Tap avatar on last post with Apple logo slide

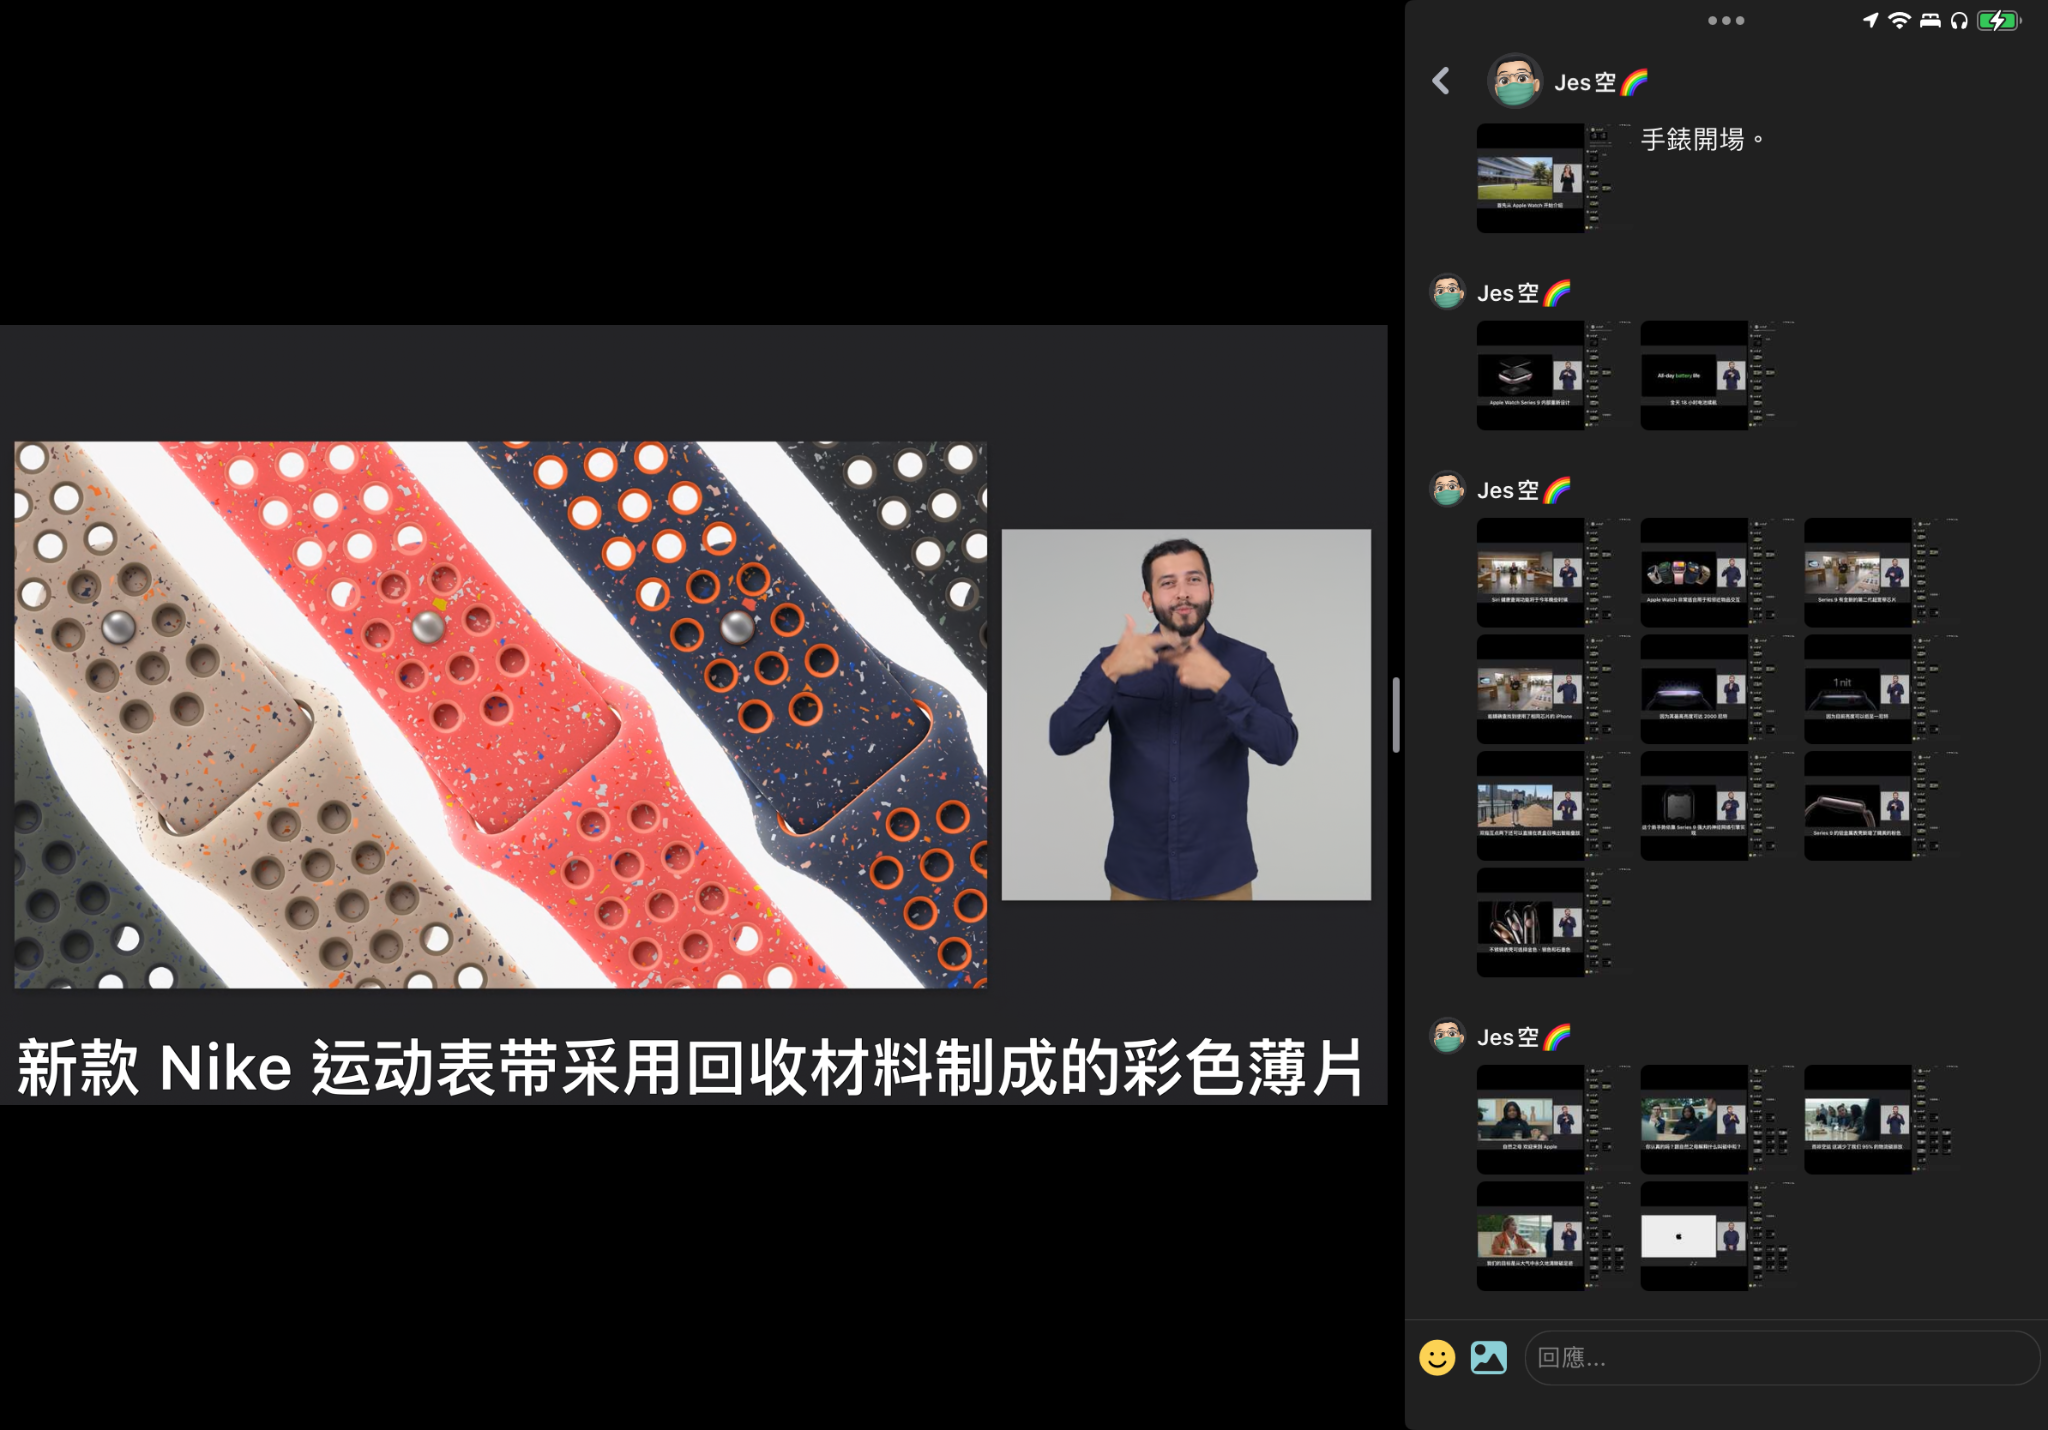[x=1447, y=1036]
